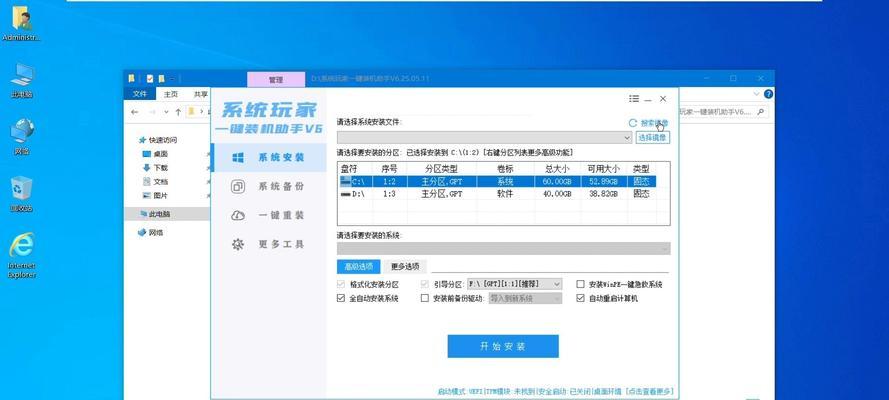Choose the 一键重装 cloud icon

[238, 215]
